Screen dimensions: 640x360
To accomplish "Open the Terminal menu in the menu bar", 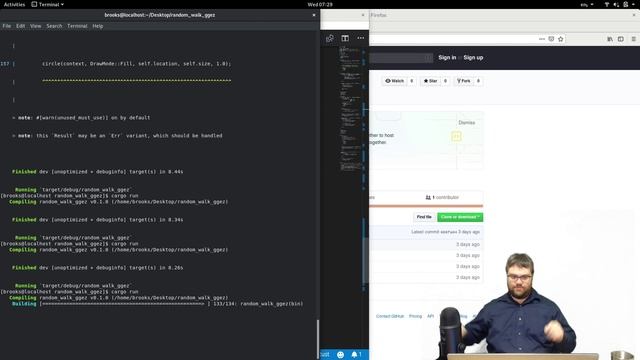I will click(77, 26).
